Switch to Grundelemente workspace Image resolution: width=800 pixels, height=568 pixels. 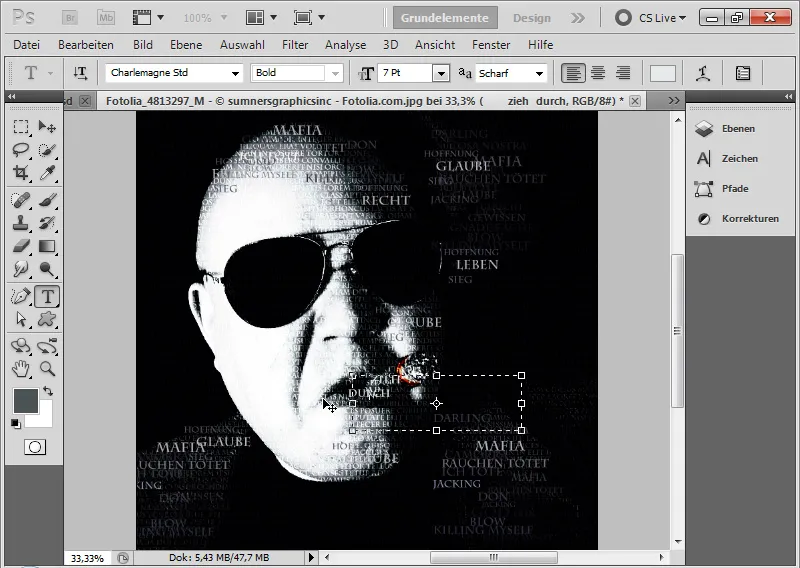(x=445, y=18)
